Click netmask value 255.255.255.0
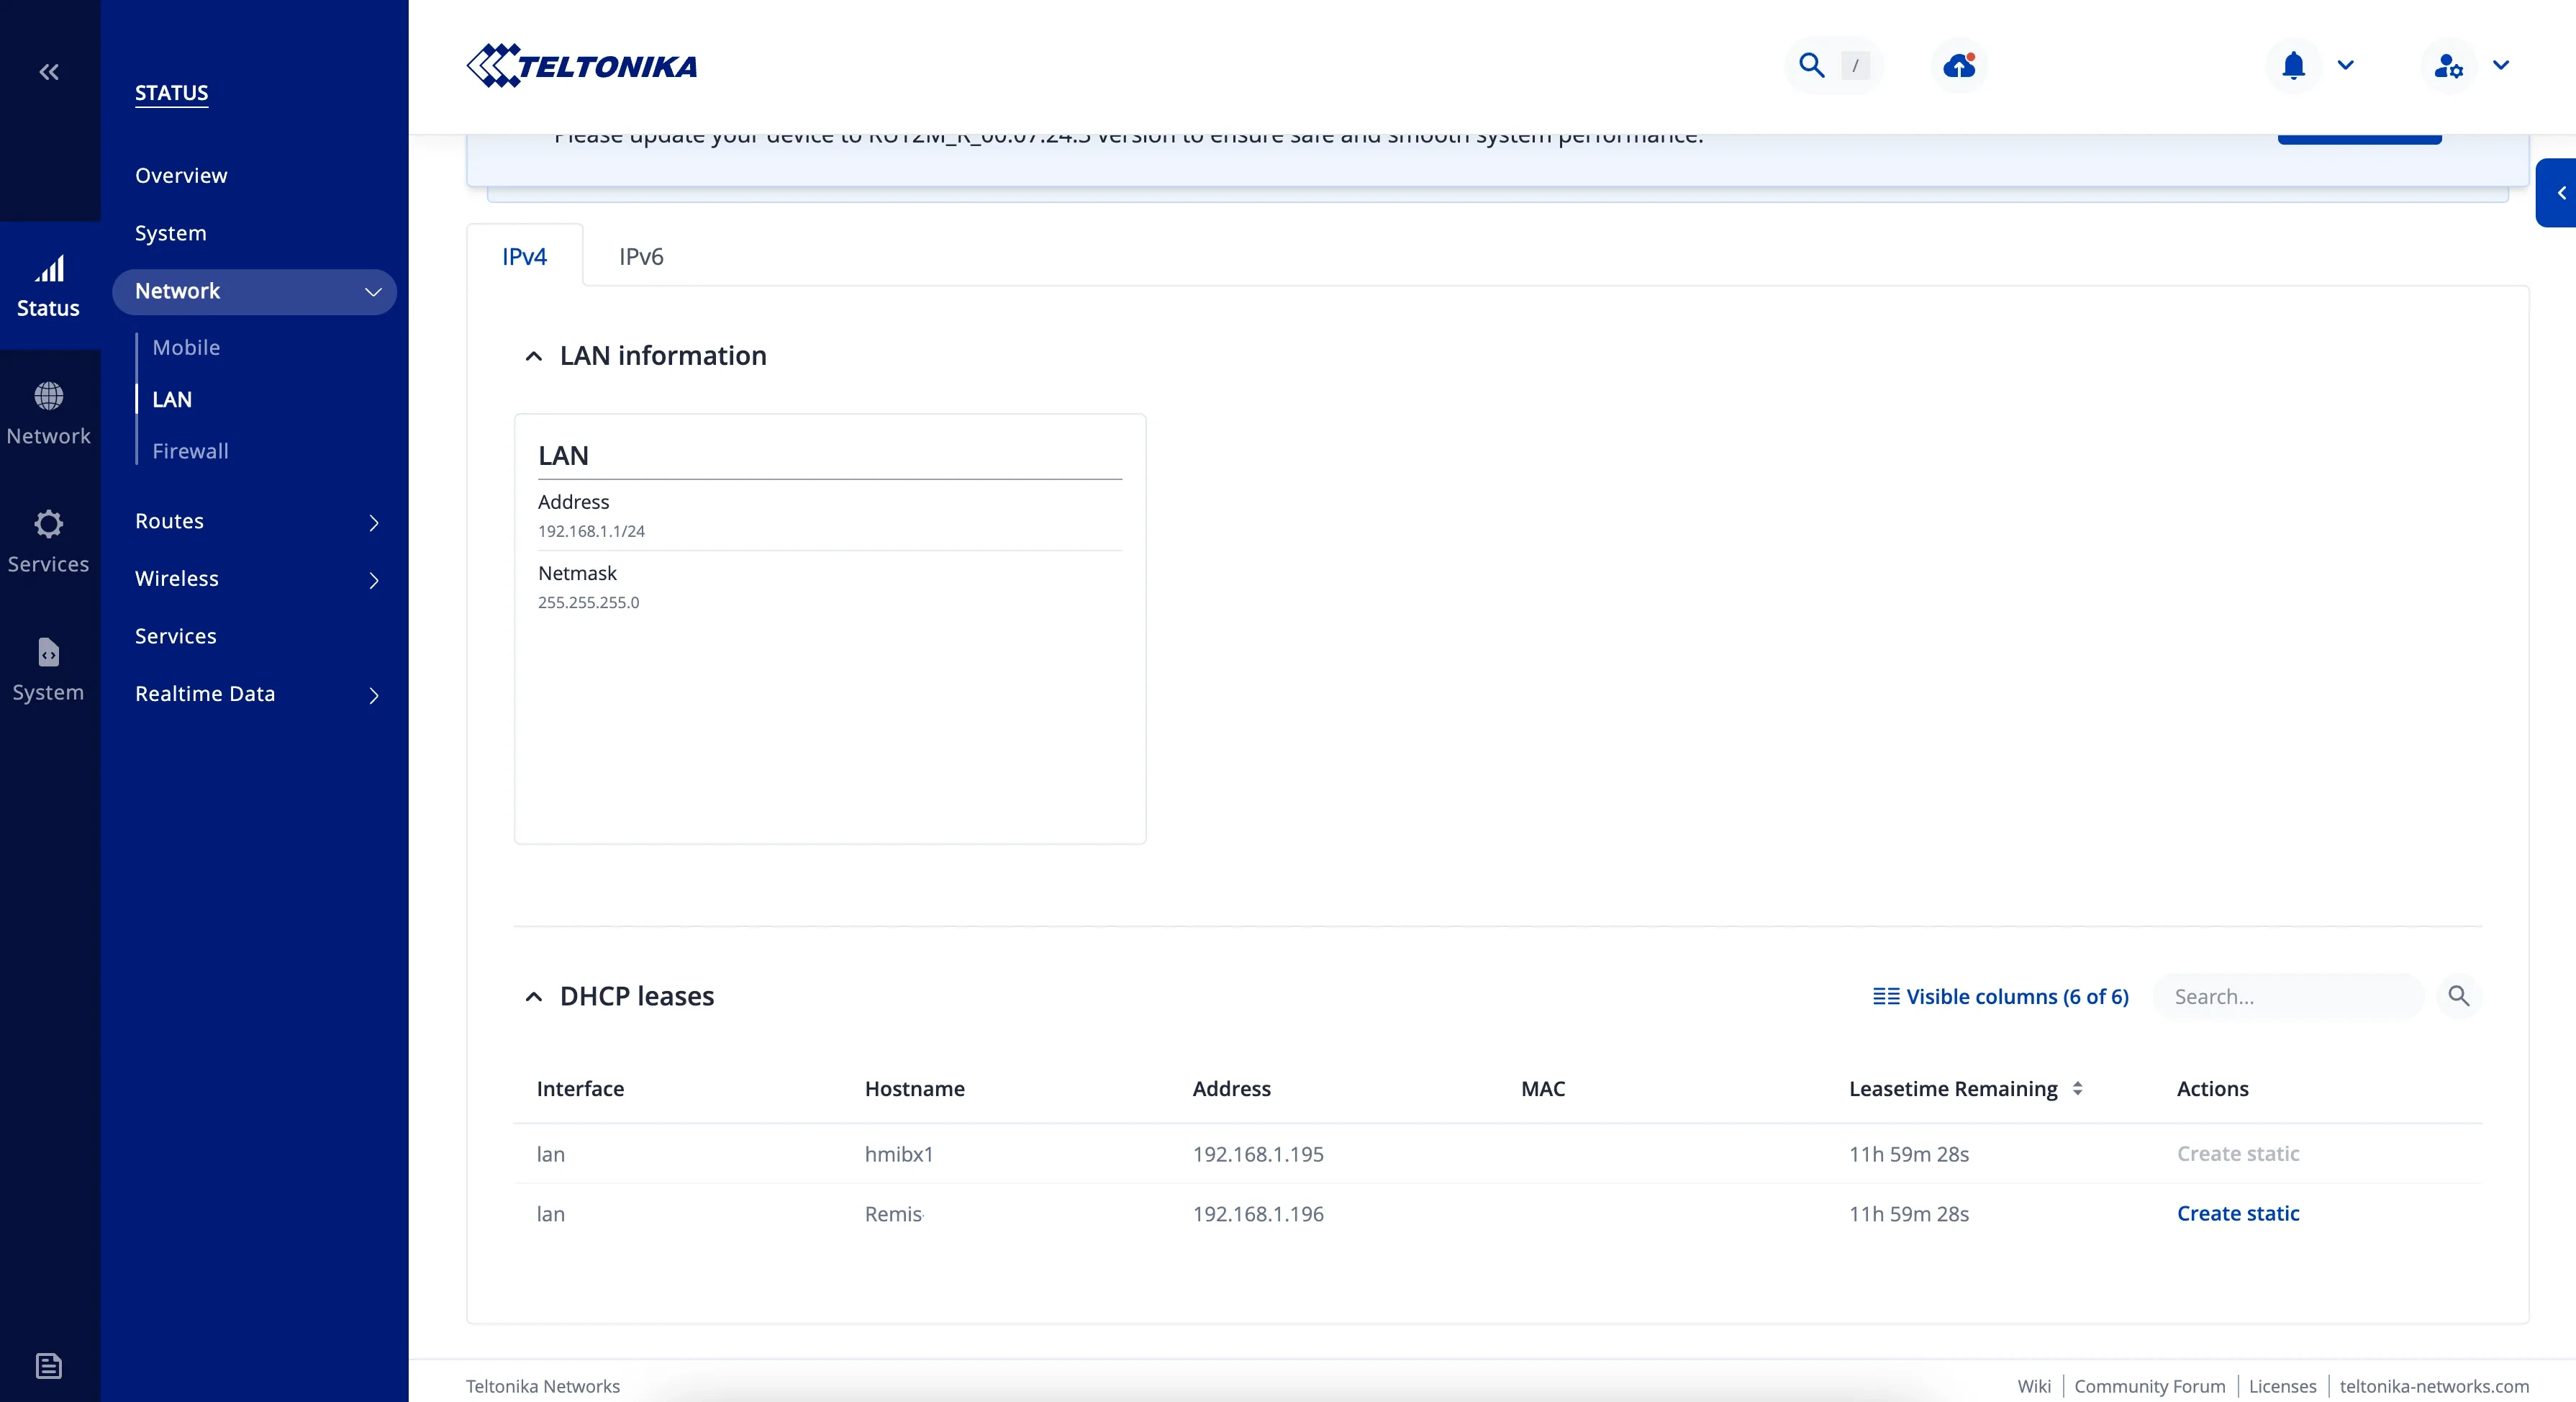The width and height of the screenshot is (2576, 1402). [588, 602]
